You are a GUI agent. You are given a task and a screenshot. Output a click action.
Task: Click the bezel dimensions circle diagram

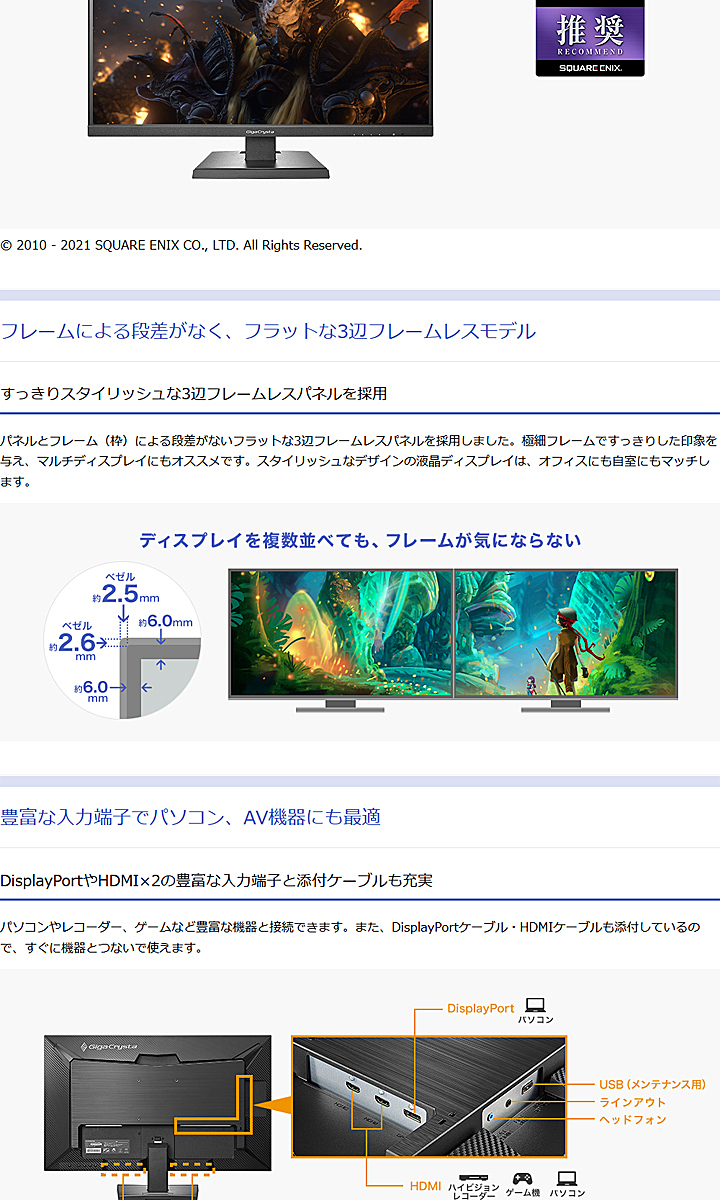coord(123,640)
